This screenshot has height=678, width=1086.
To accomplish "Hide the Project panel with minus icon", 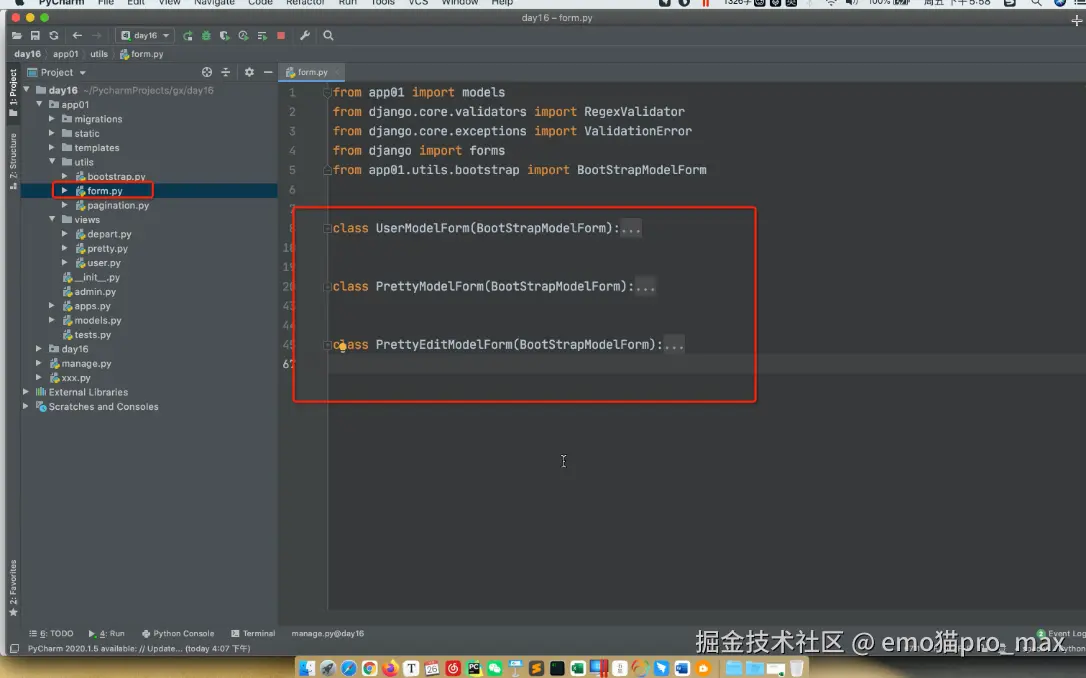I will (x=268, y=72).
